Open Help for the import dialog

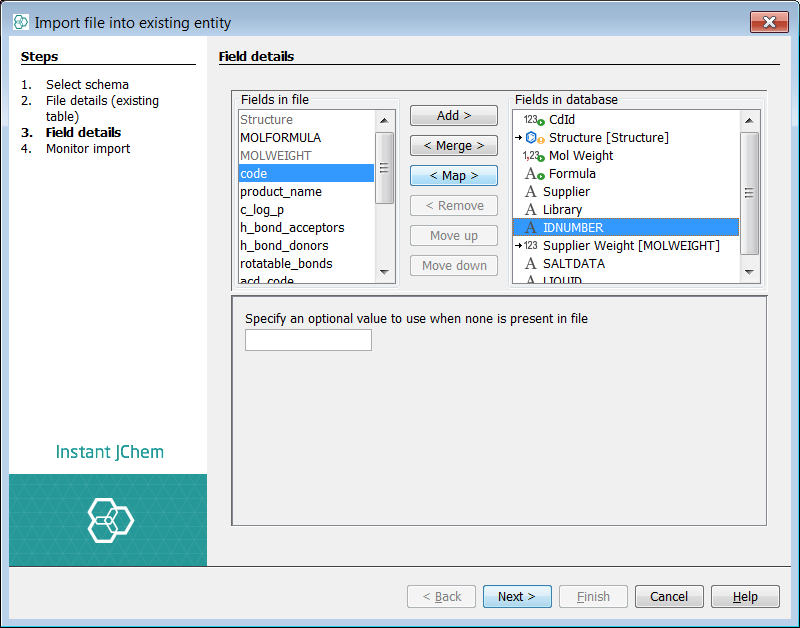point(745,597)
